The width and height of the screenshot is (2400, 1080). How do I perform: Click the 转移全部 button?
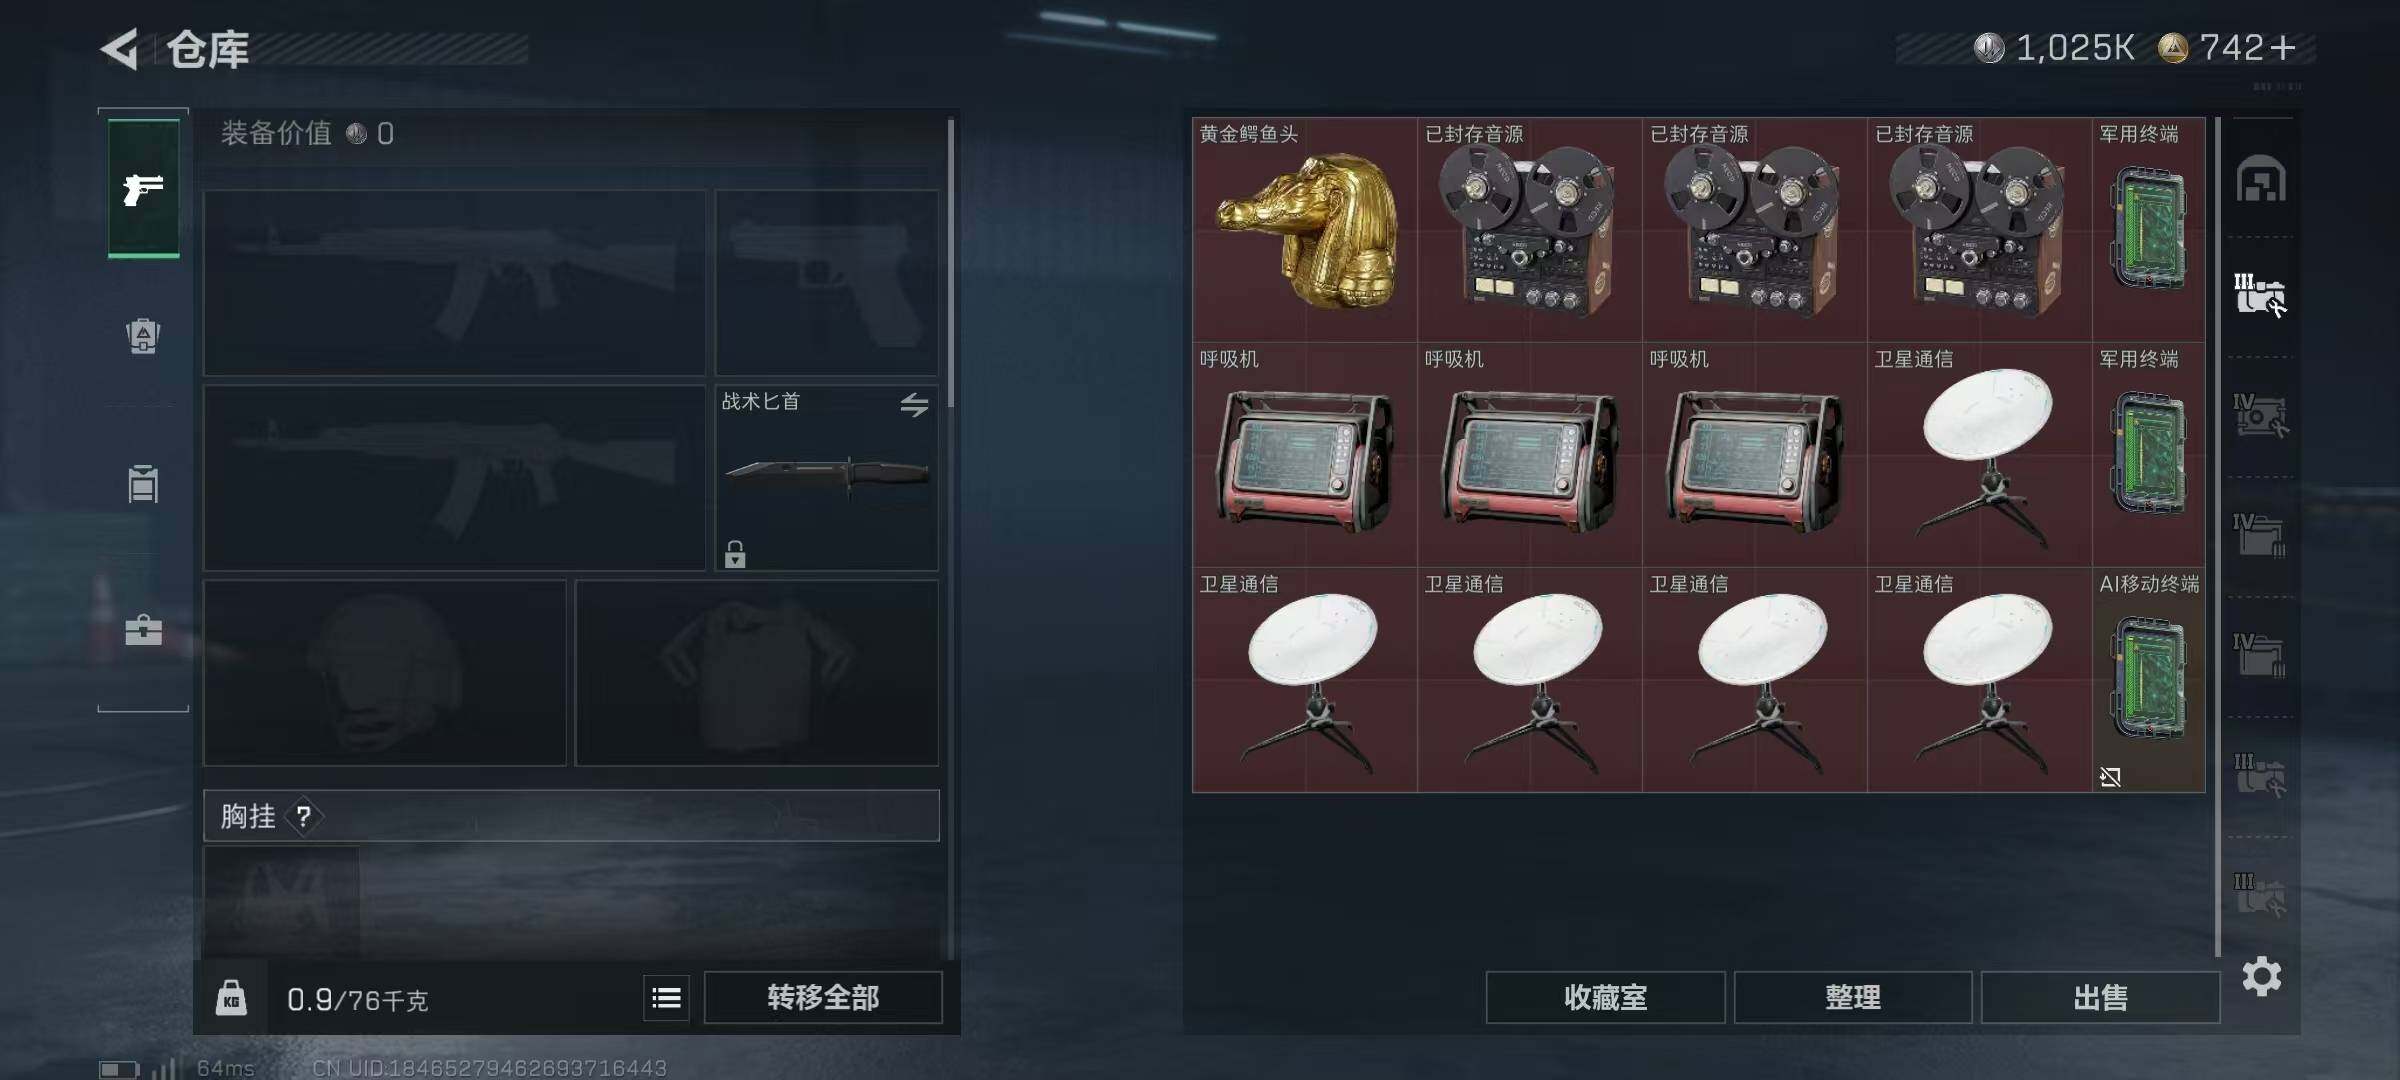(x=823, y=997)
